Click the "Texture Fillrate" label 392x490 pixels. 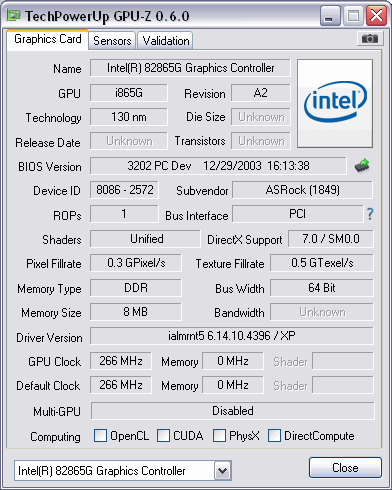(x=230, y=264)
